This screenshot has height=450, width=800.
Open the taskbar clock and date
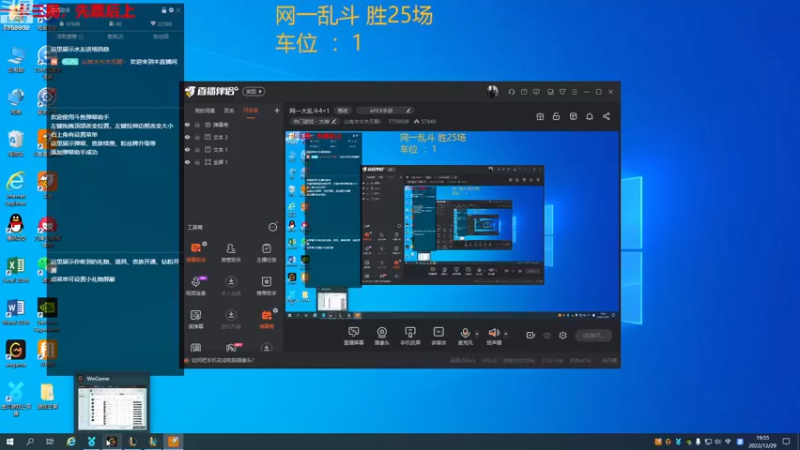762,442
